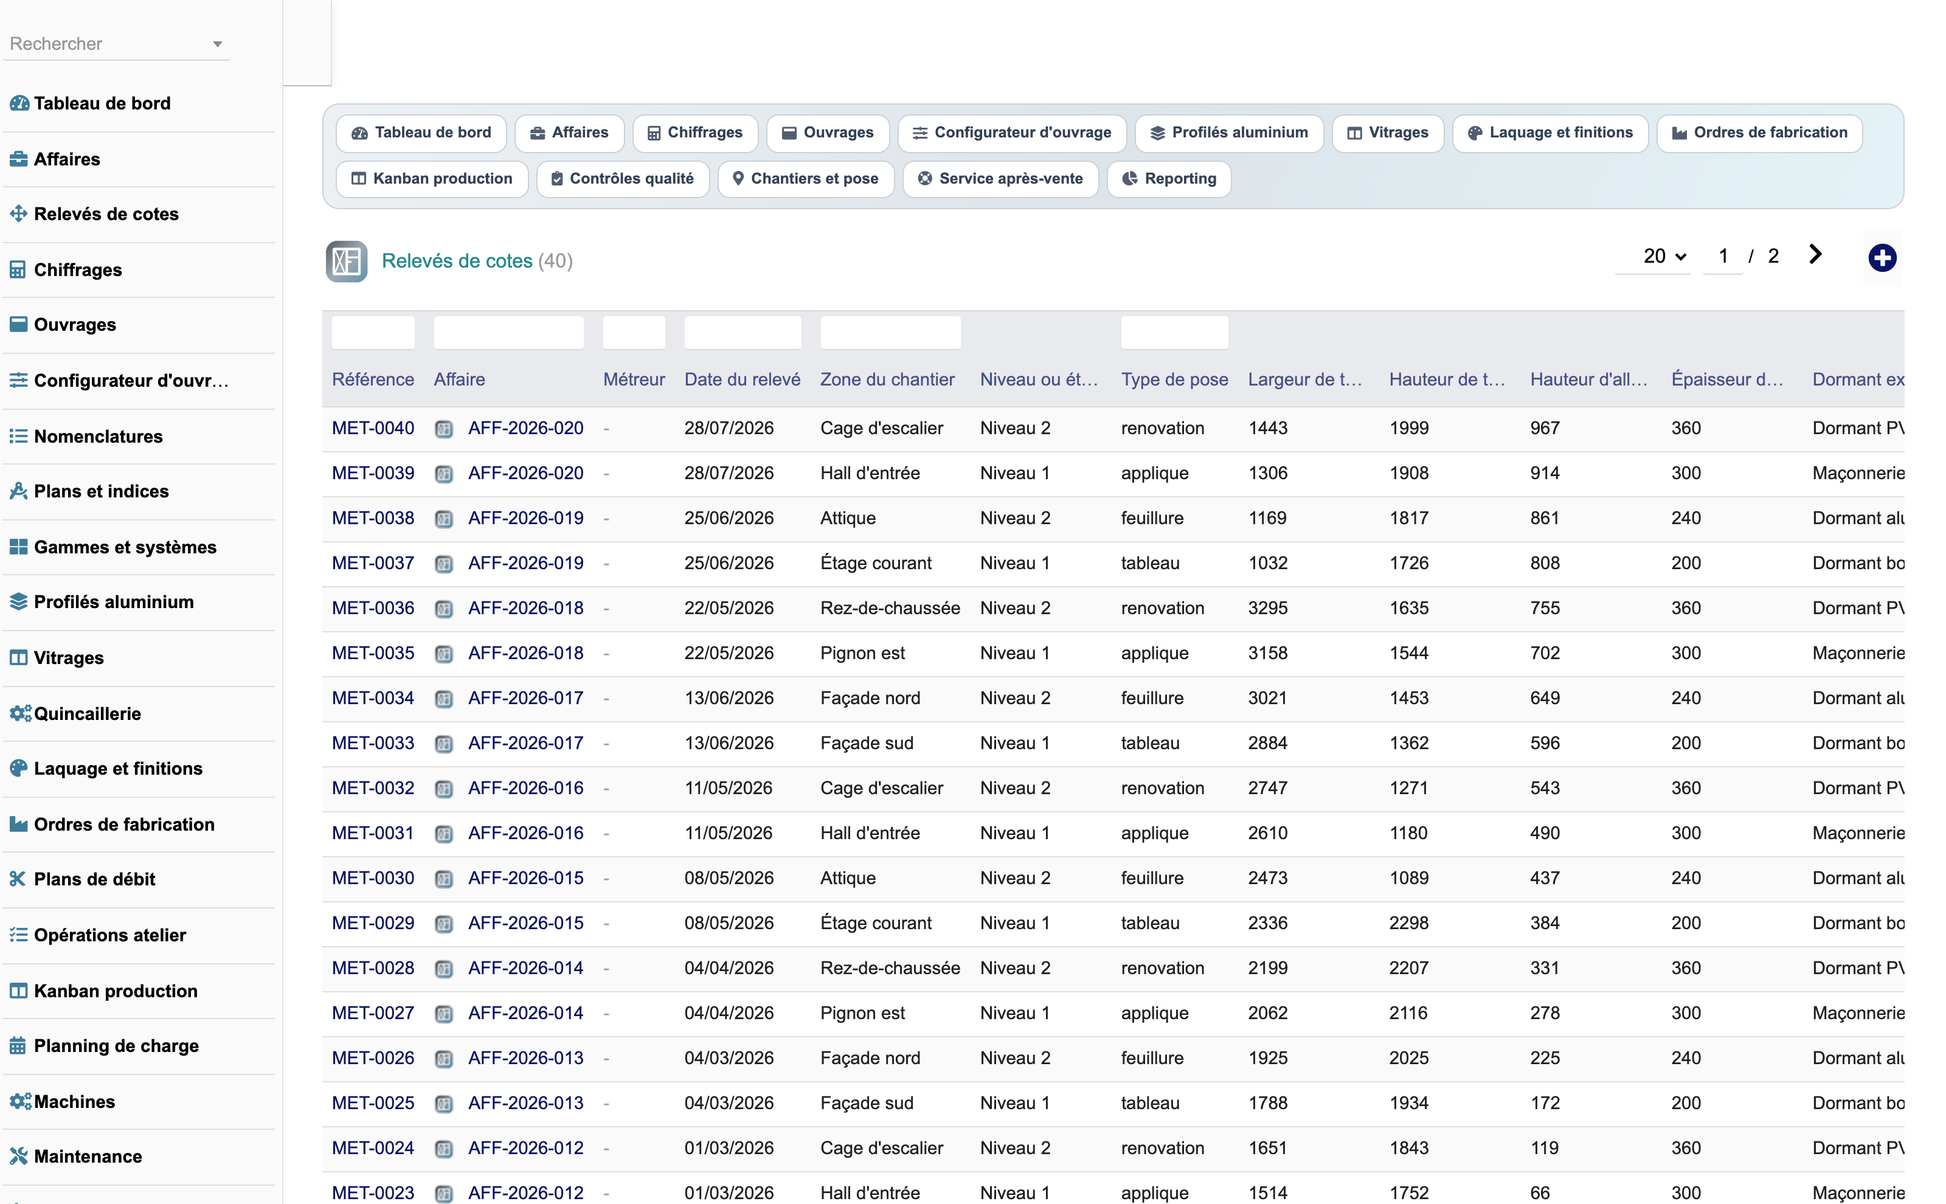Screen dimensions: 1946x1204
Task: Open the Relevés de cotes title link
Action: (x=457, y=261)
